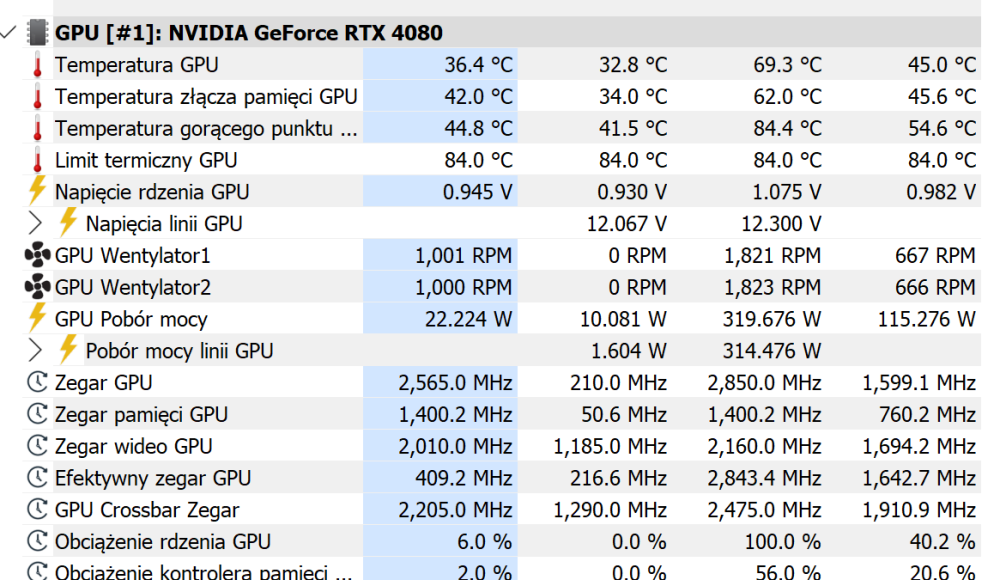Screen dimensions: 1000x580
Task: Collapse the GPU [#1] NVIDIA GeForce section
Action: click(x=9, y=32)
